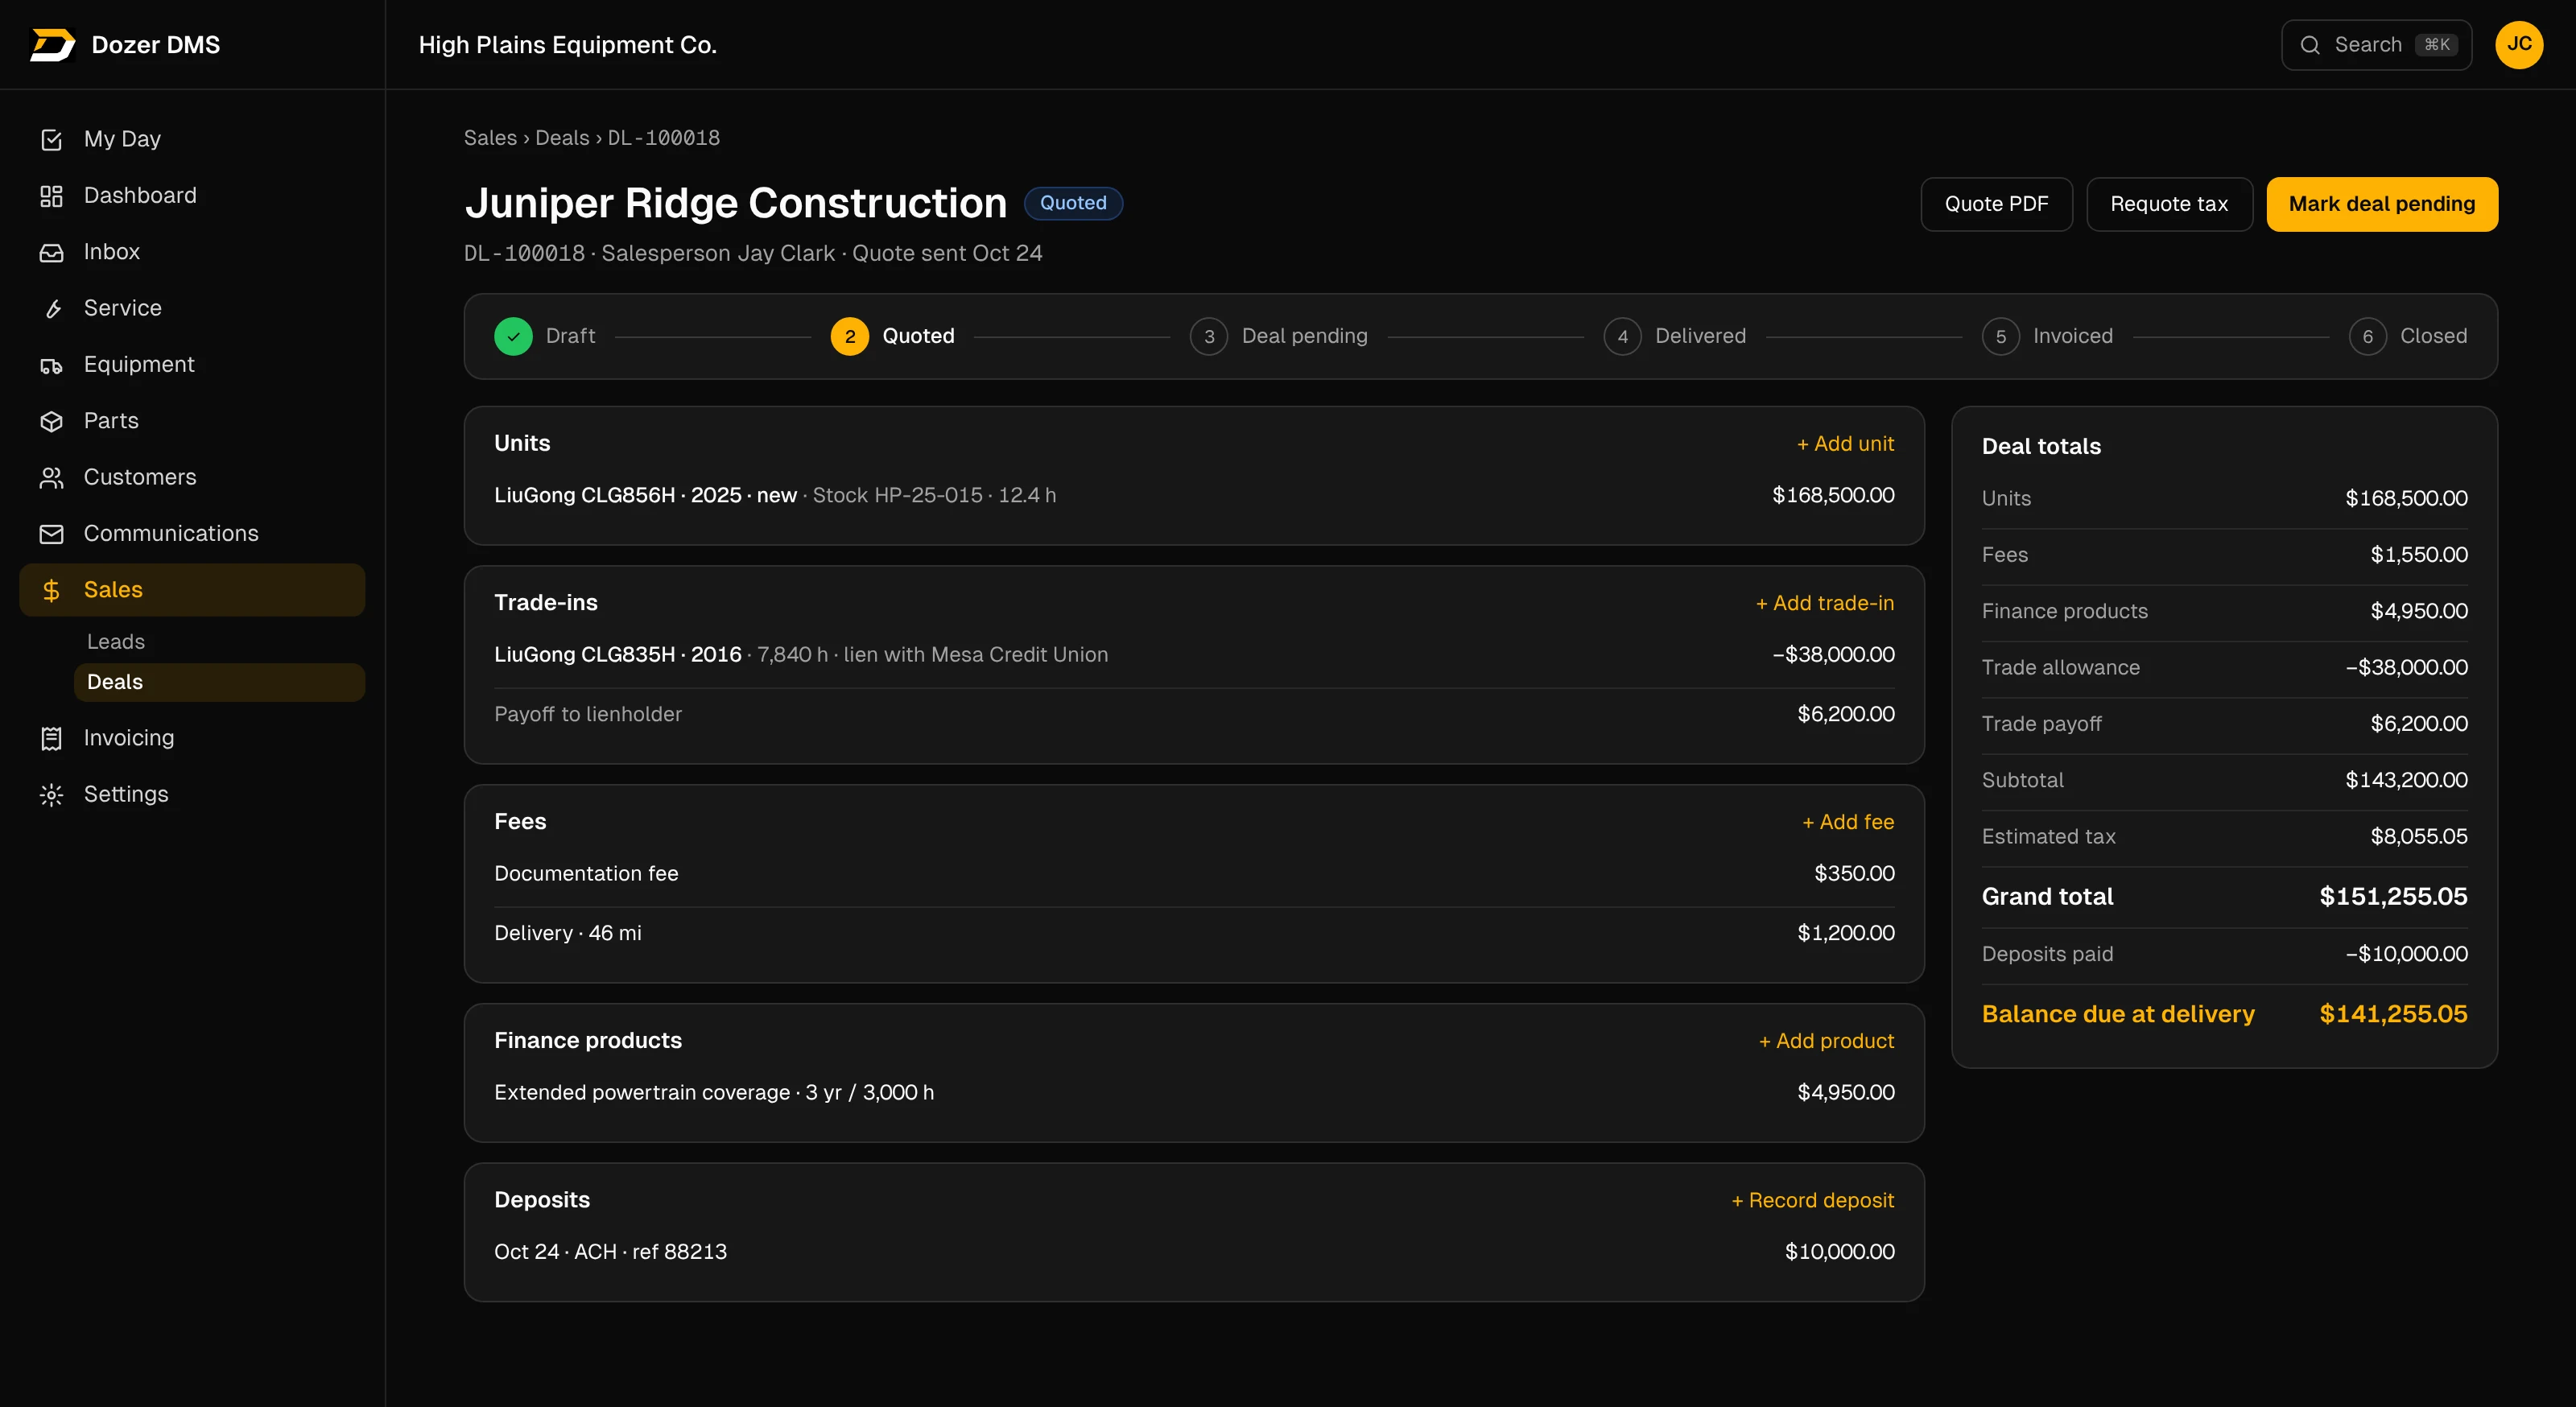Click the Dashboard grid icon
Viewport: 2576px width, 1407px height.
point(51,196)
